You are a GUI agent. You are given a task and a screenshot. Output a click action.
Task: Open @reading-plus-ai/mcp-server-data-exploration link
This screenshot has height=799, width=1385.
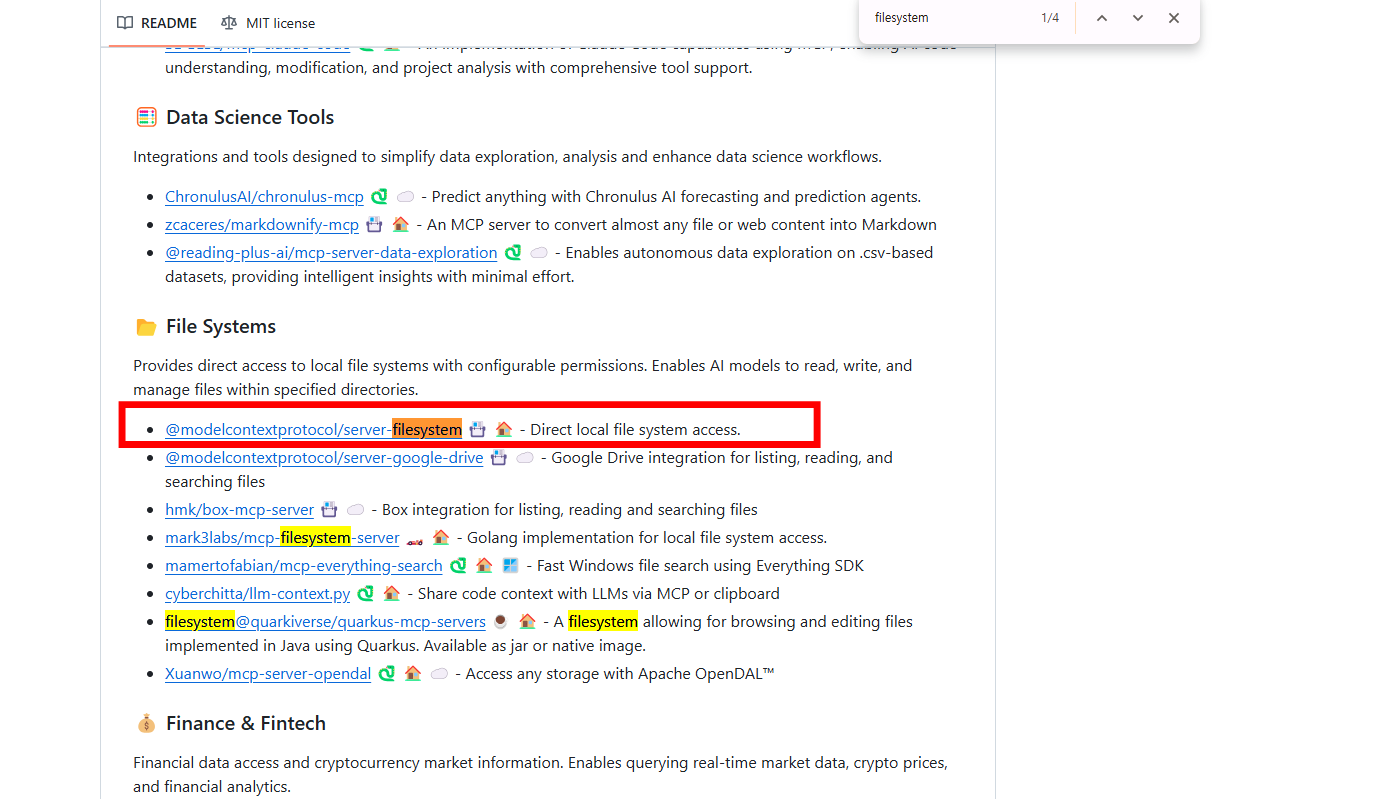[x=331, y=253]
